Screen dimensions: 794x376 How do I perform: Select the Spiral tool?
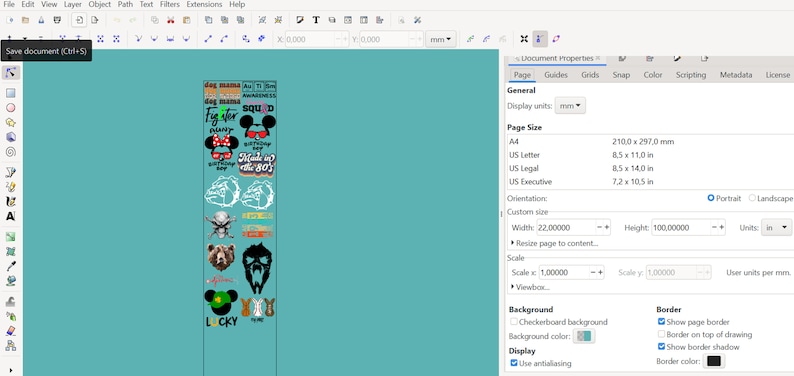[10, 152]
